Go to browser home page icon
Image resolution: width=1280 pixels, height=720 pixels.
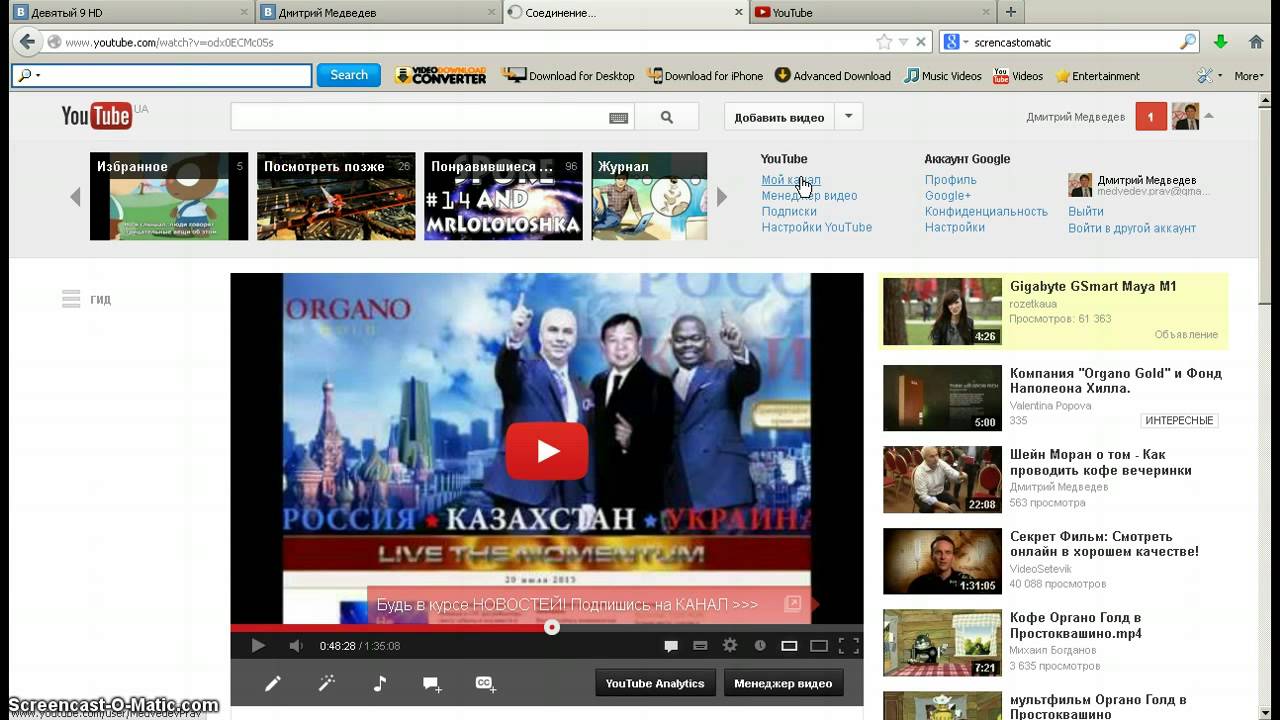click(1256, 42)
